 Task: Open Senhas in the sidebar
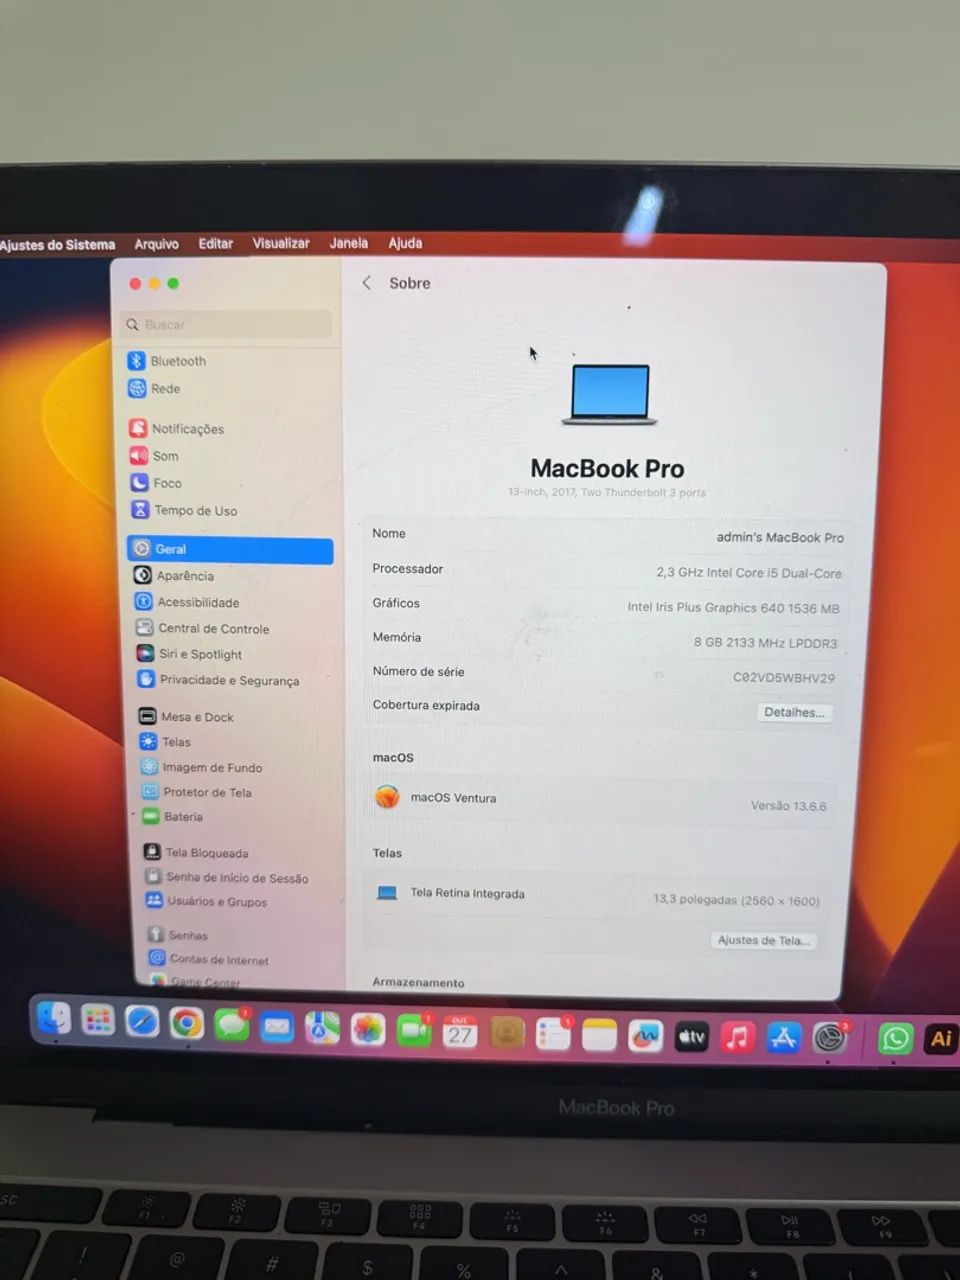pyautogui.click(x=178, y=935)
